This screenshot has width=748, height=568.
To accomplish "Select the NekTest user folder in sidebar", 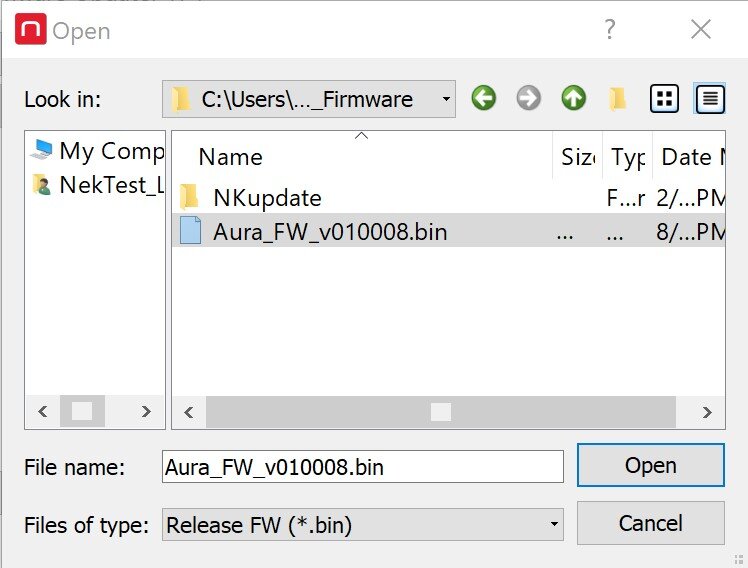I will pyautogui.click(x=97, y=185).
